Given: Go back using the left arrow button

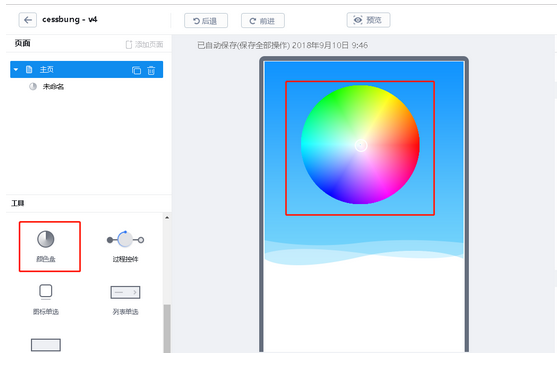Looking at the screenshot, I should 28,20.
